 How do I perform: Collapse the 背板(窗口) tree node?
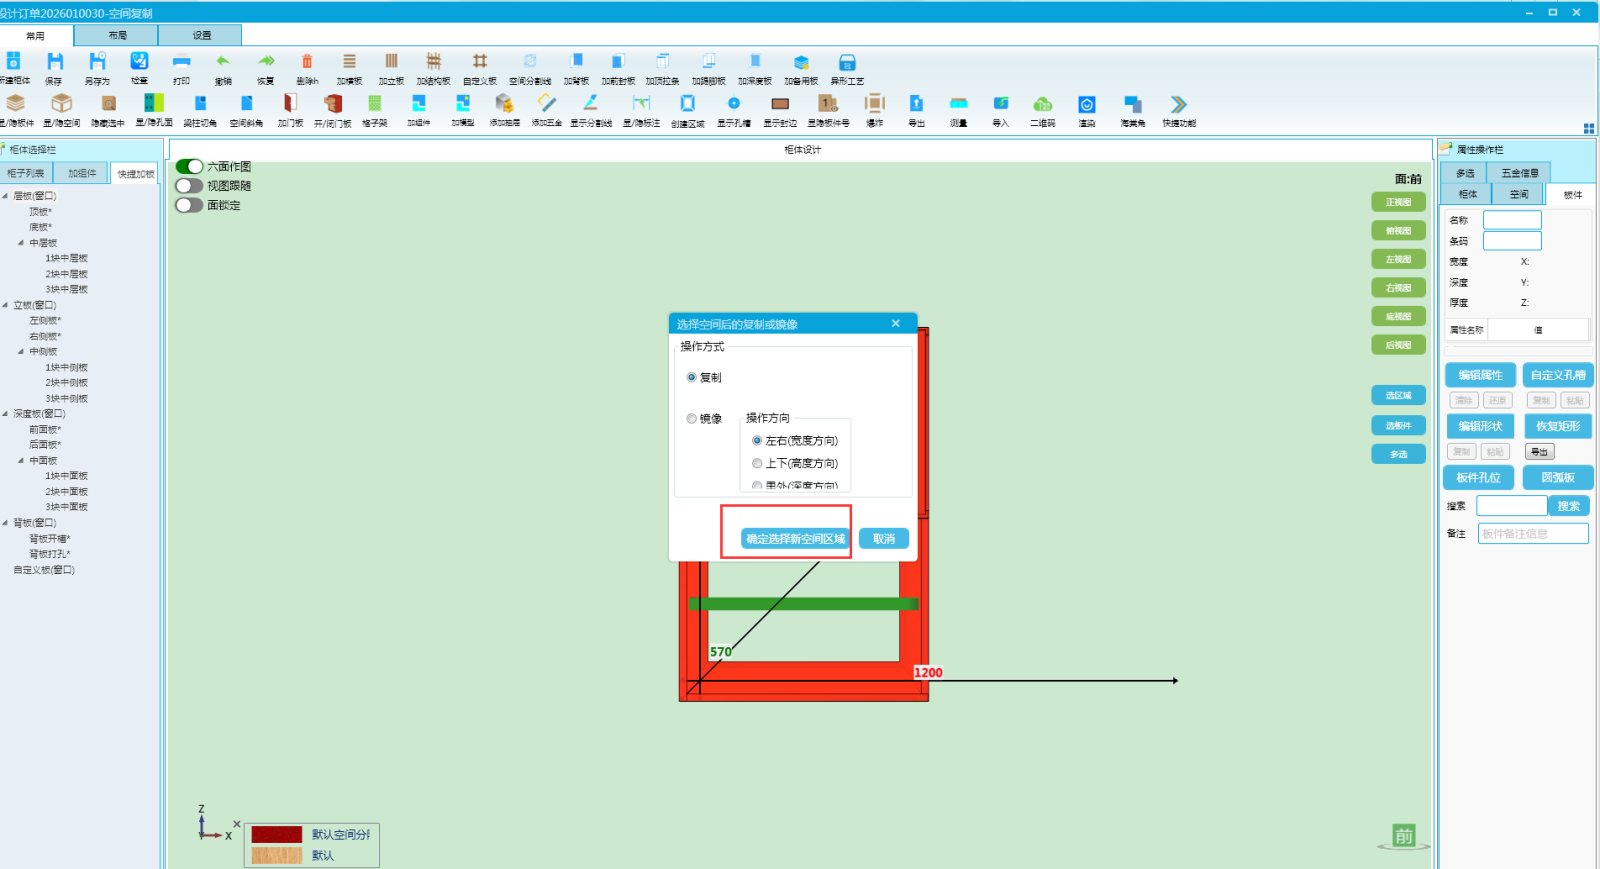(x=5, y=523)
